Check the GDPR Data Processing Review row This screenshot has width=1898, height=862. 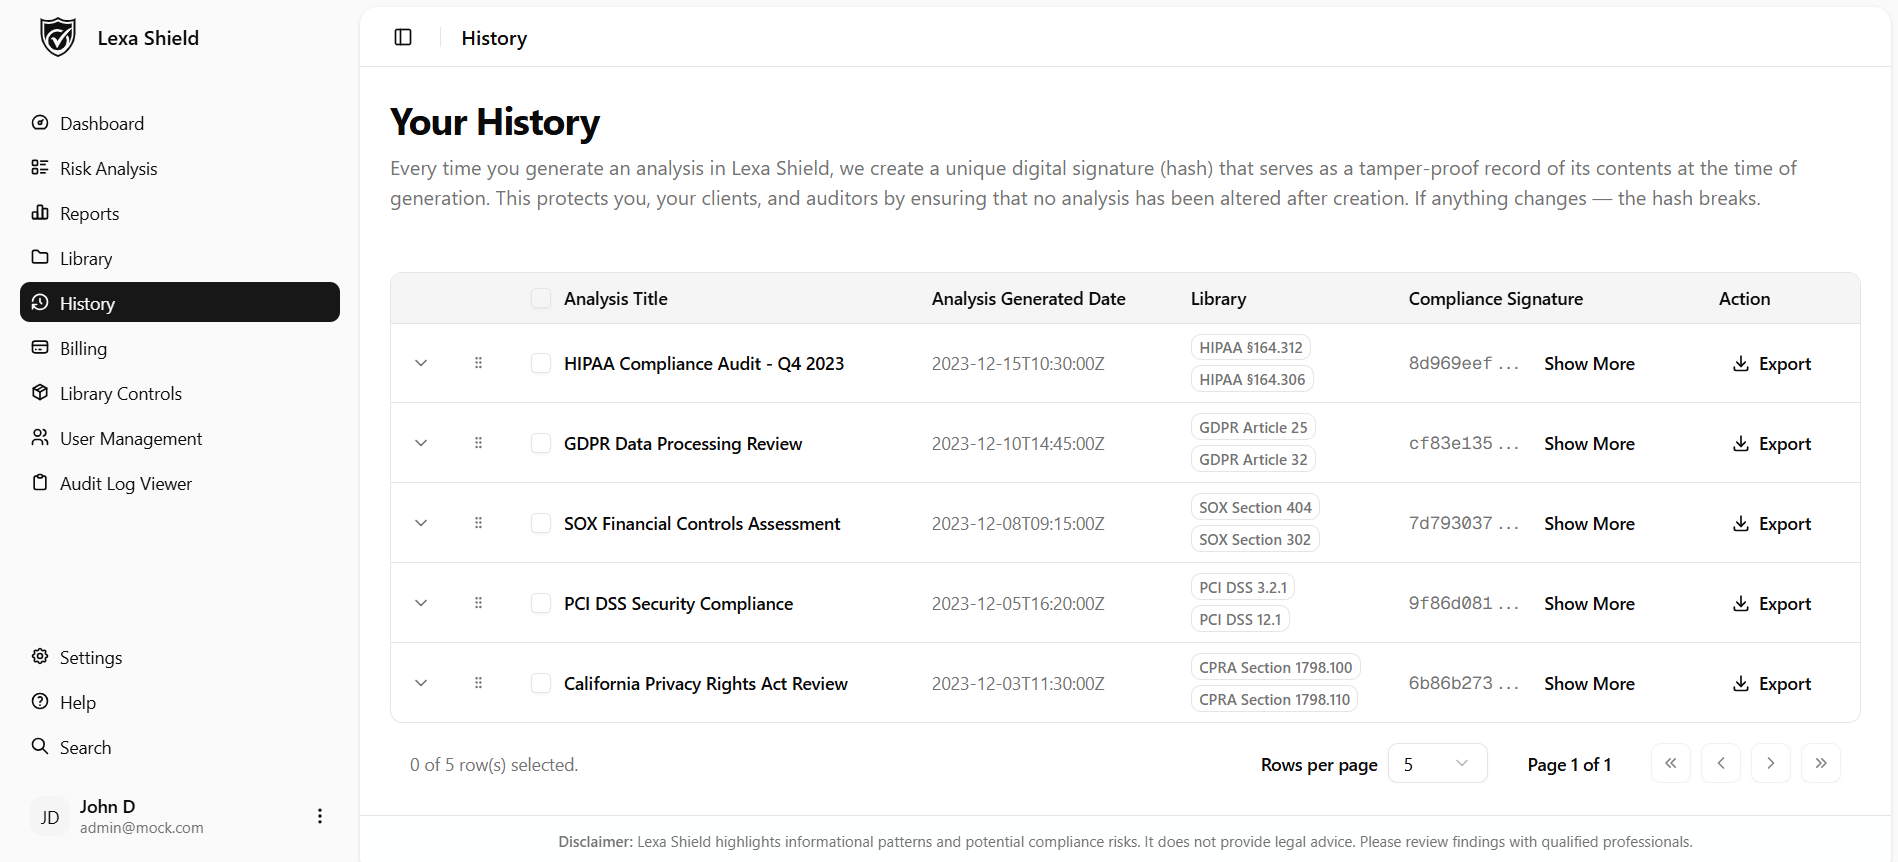click(x=541, y=443)
